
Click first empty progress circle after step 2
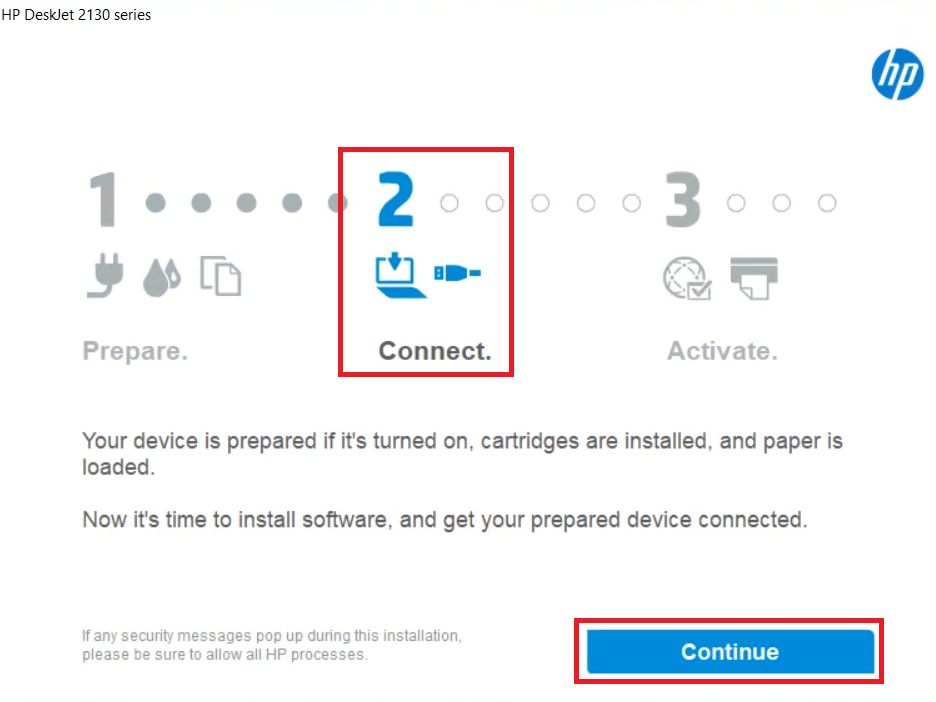(449, 203)
